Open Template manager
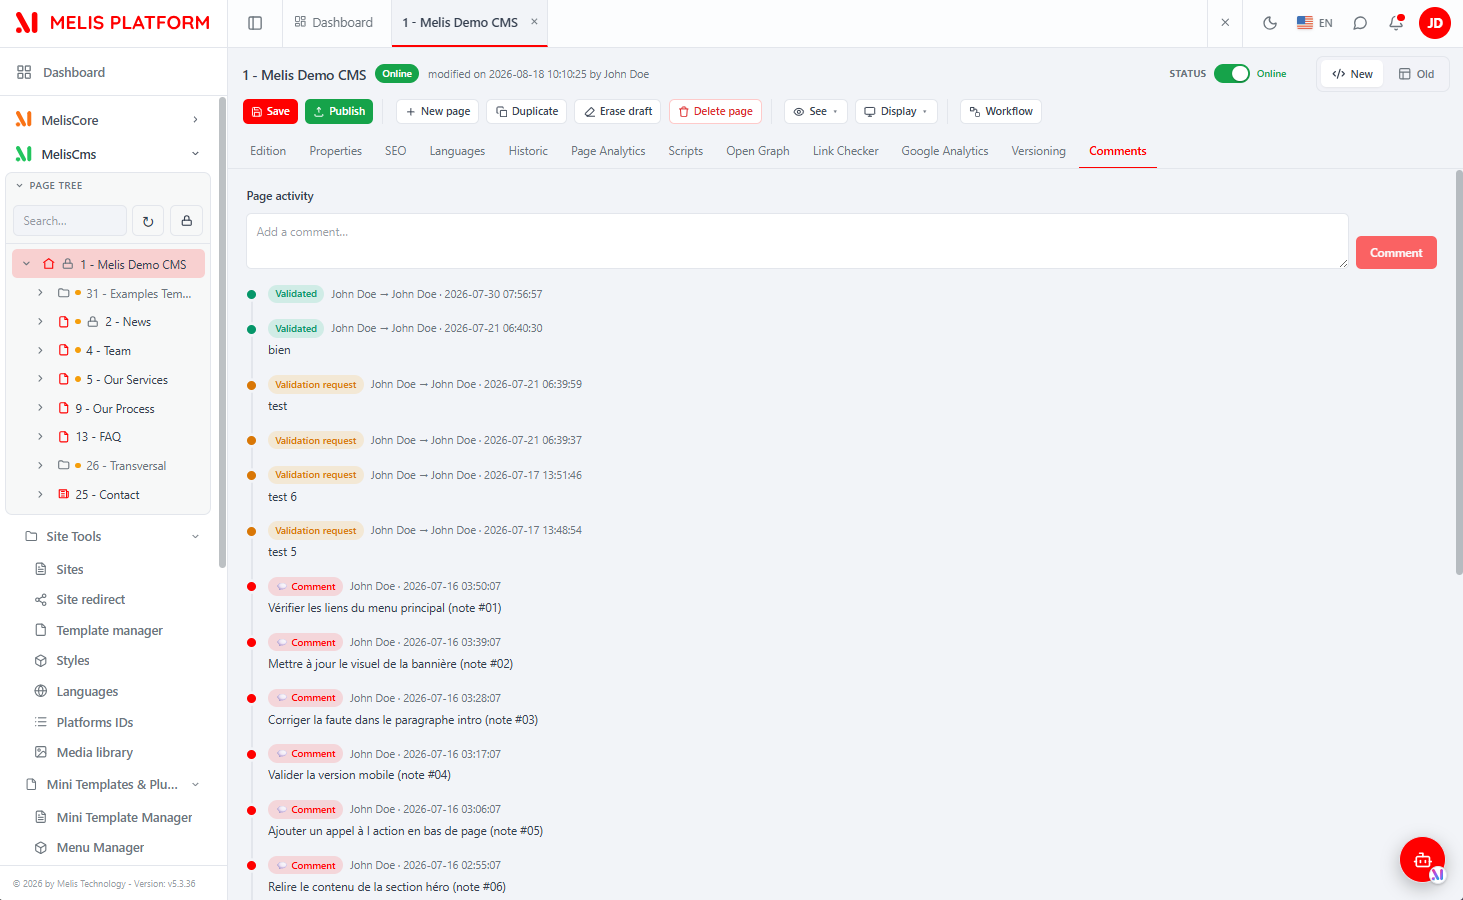 (x=109, y=631)
